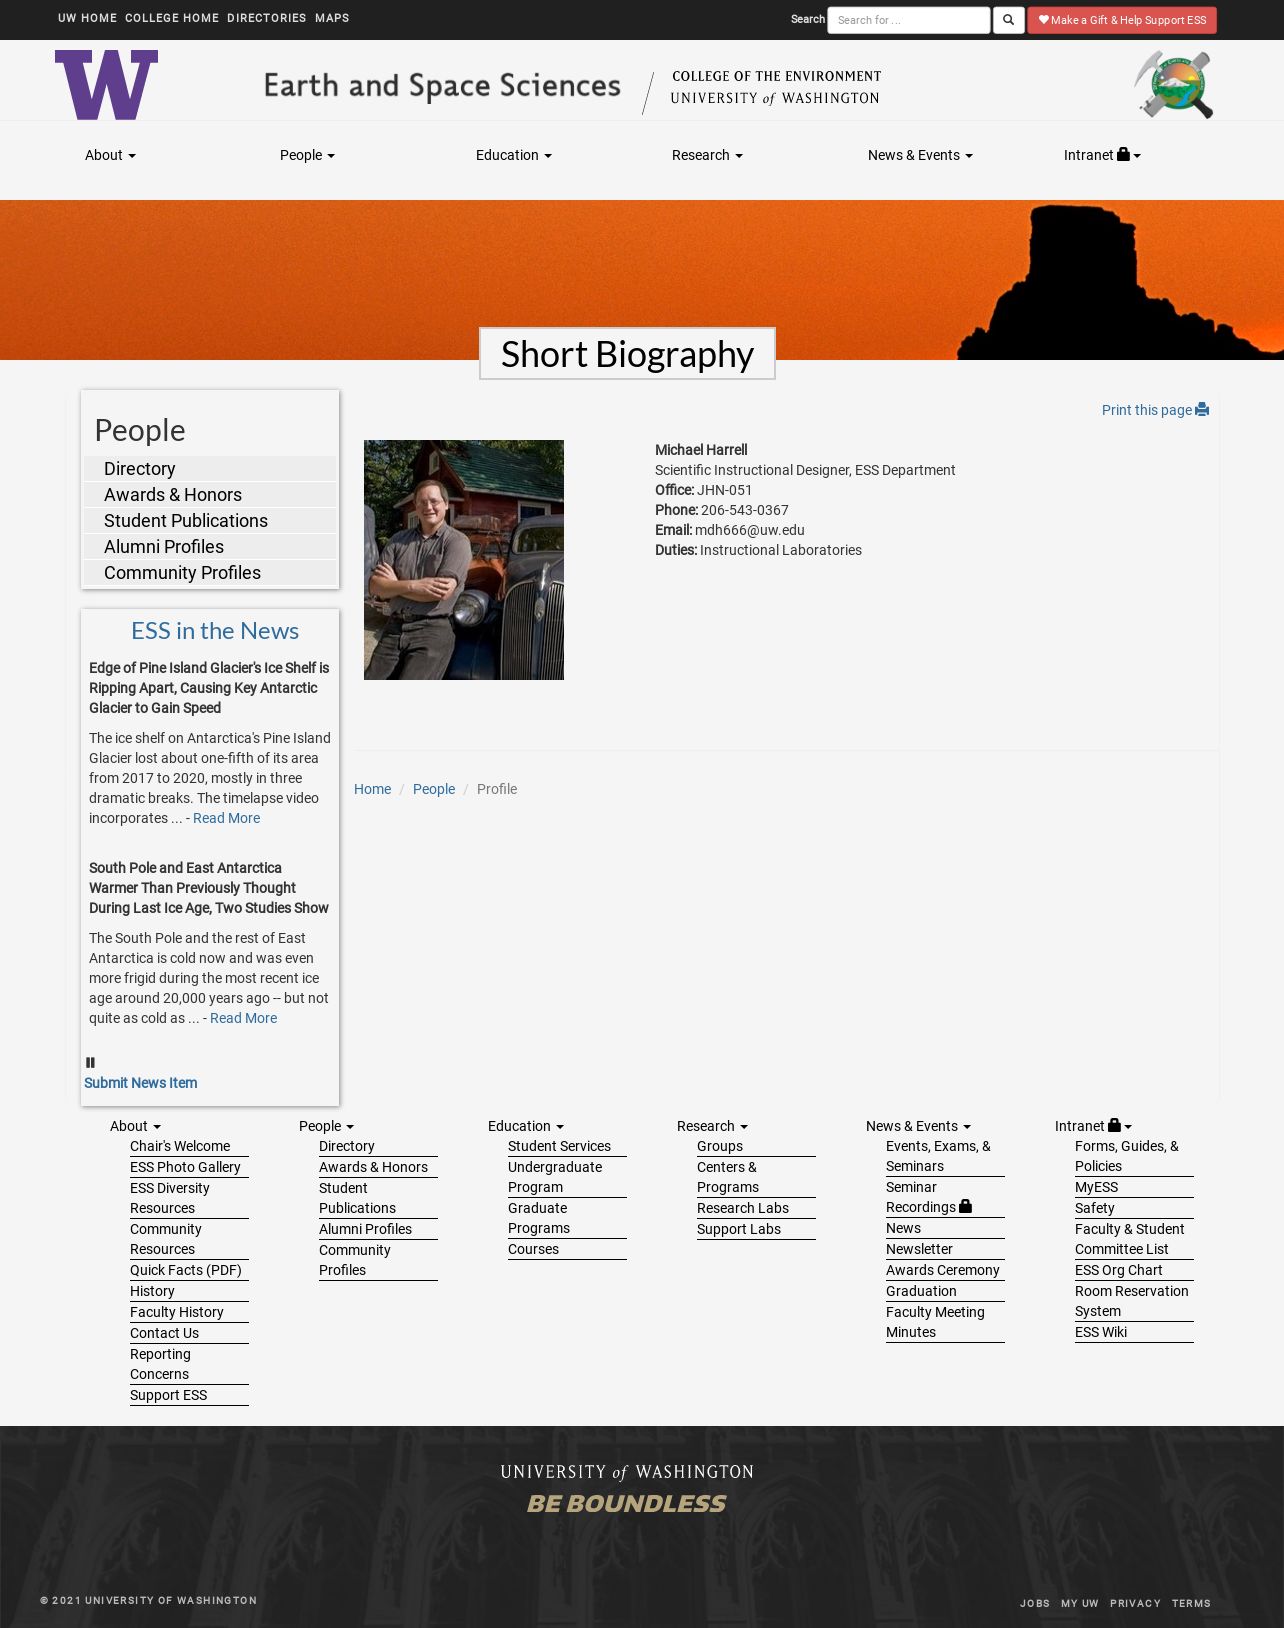Open TERMS in the bottom bar

point(1191,1603)
